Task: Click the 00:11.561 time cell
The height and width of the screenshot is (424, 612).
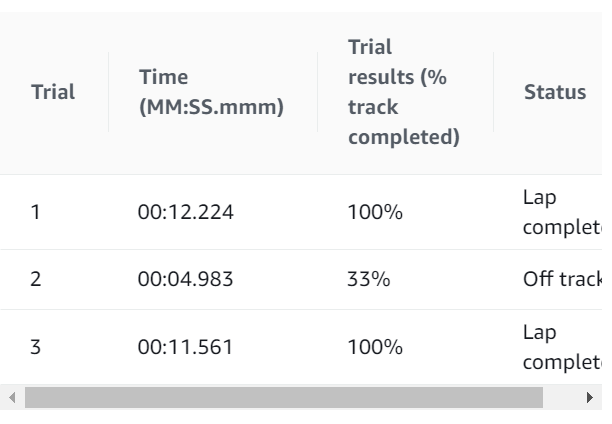Action: 185,347
